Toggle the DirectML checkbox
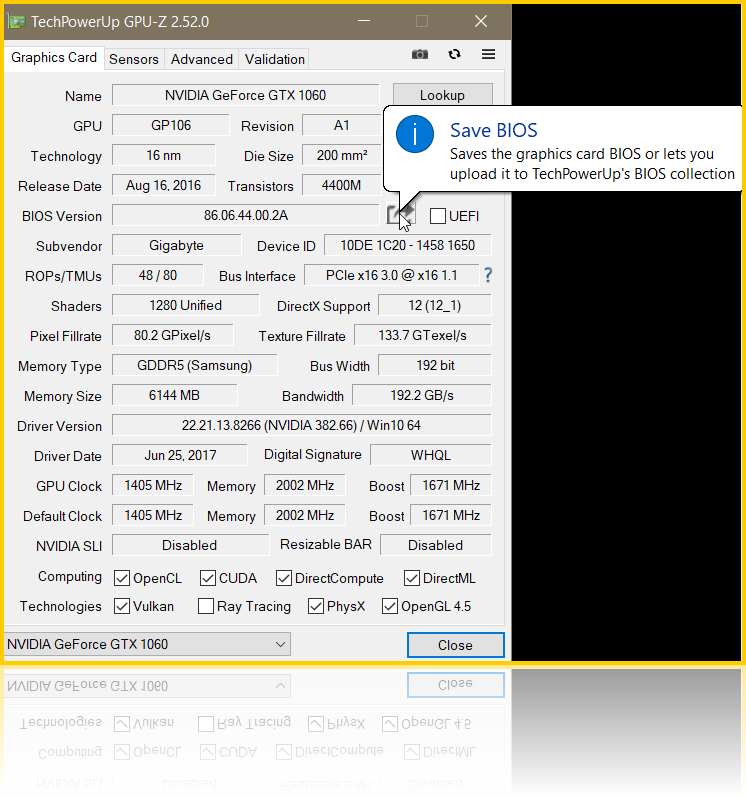 [x=412, y=578]
